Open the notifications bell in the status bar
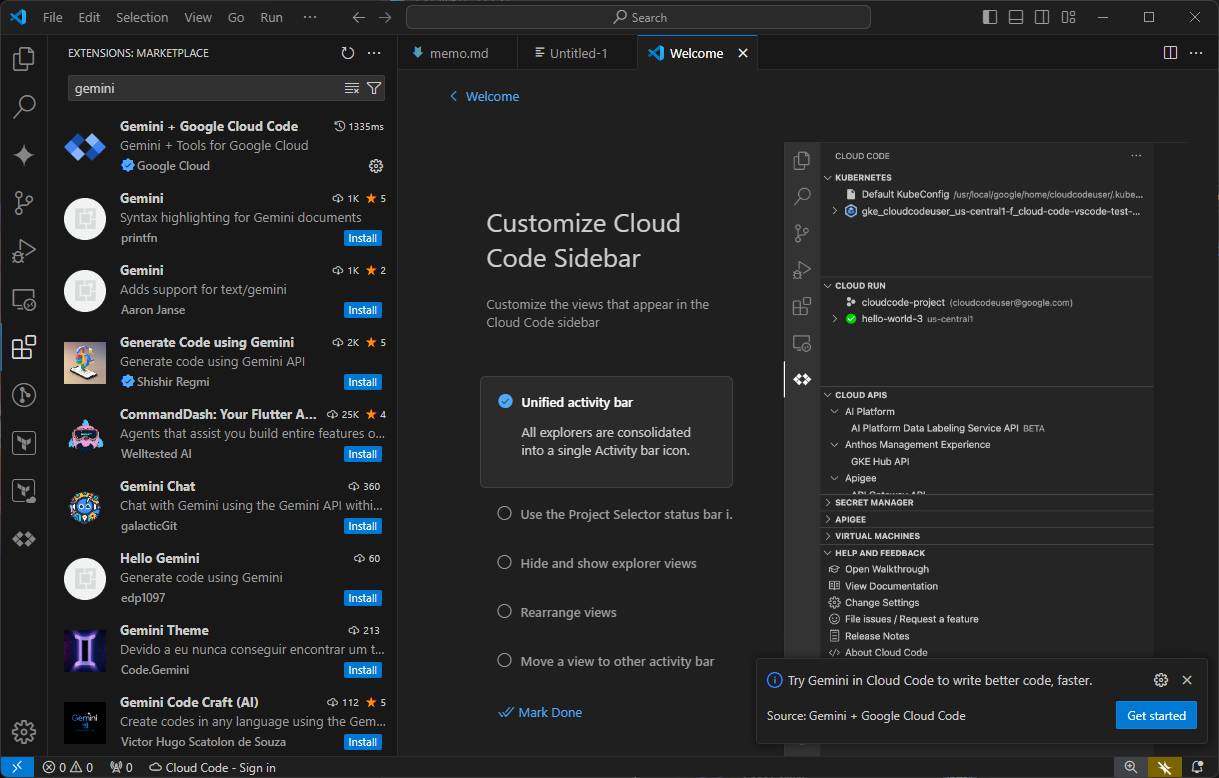The height and width of the screenshot is (778, 1219). pyautogui.click(x=1197, y=767)
